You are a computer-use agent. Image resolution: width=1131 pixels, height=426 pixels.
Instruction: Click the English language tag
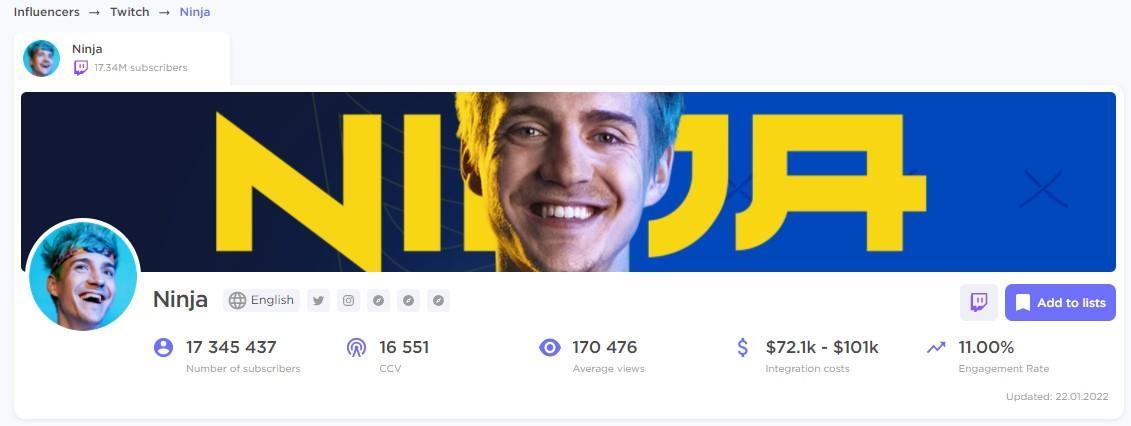click(261, 301)
